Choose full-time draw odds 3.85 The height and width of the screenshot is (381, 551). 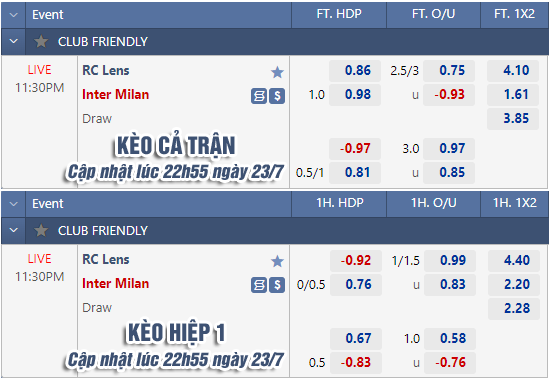513,118
